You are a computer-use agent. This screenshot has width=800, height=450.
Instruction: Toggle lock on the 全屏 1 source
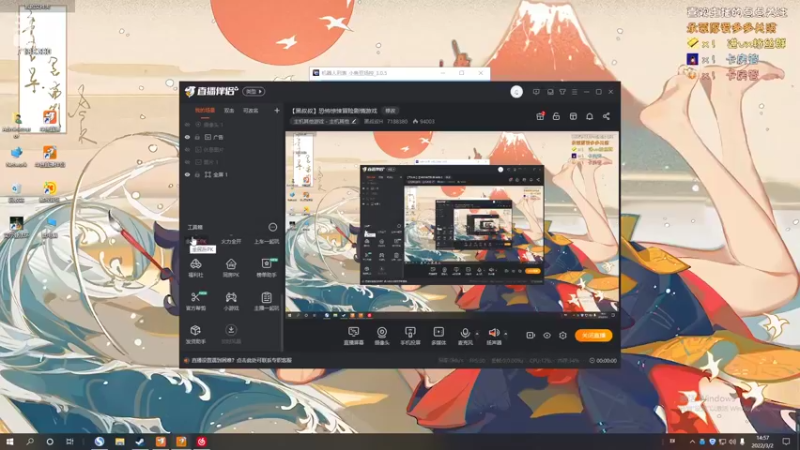coord(197,174)
